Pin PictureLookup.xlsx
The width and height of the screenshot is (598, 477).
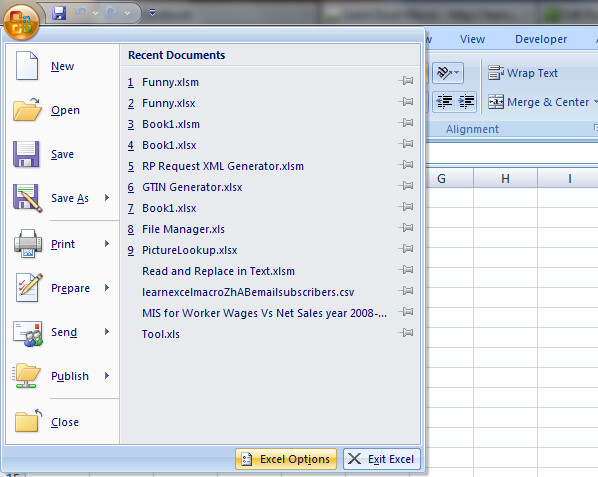(406, 249)
